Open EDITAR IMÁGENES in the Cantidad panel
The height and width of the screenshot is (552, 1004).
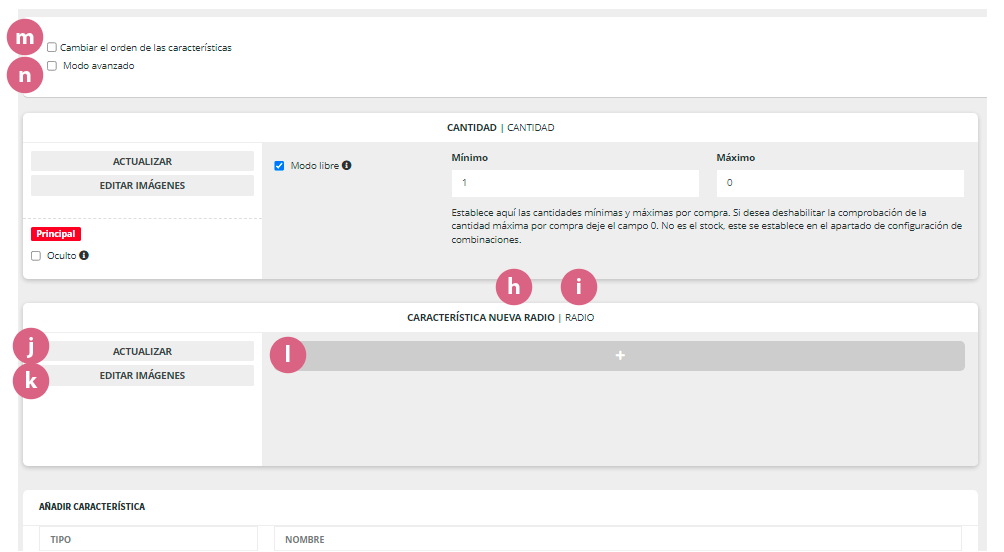[x=142, y=185]
